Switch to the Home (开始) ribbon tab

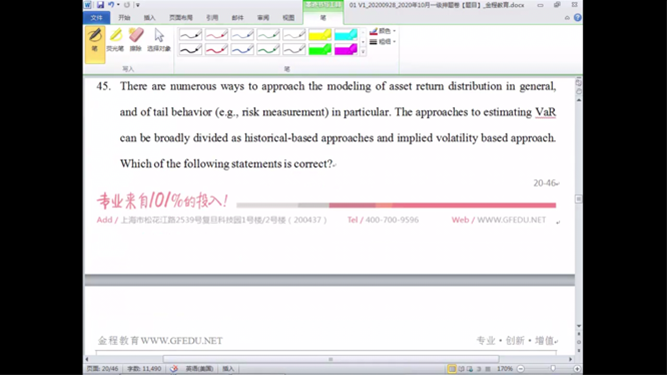click(x=124, y=17)
